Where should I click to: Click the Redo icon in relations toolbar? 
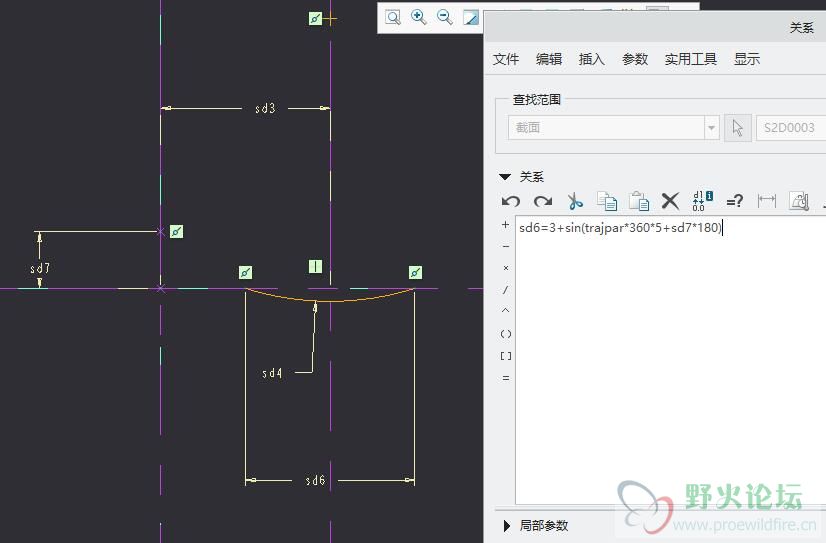(542, 201)
